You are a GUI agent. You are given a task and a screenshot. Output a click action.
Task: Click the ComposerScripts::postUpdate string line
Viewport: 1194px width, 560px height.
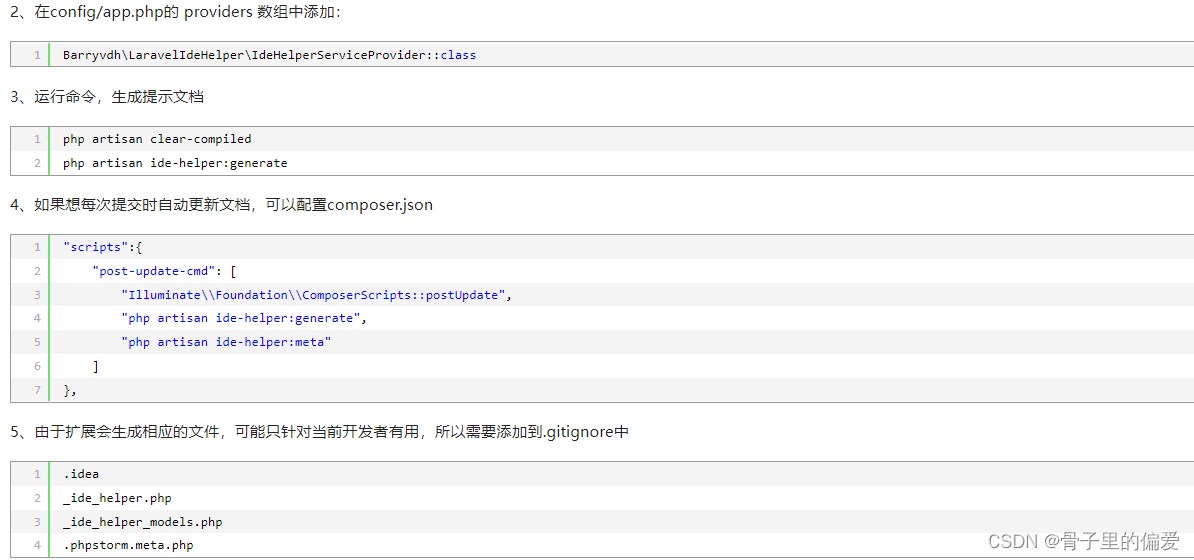click(x=316, y=294)
